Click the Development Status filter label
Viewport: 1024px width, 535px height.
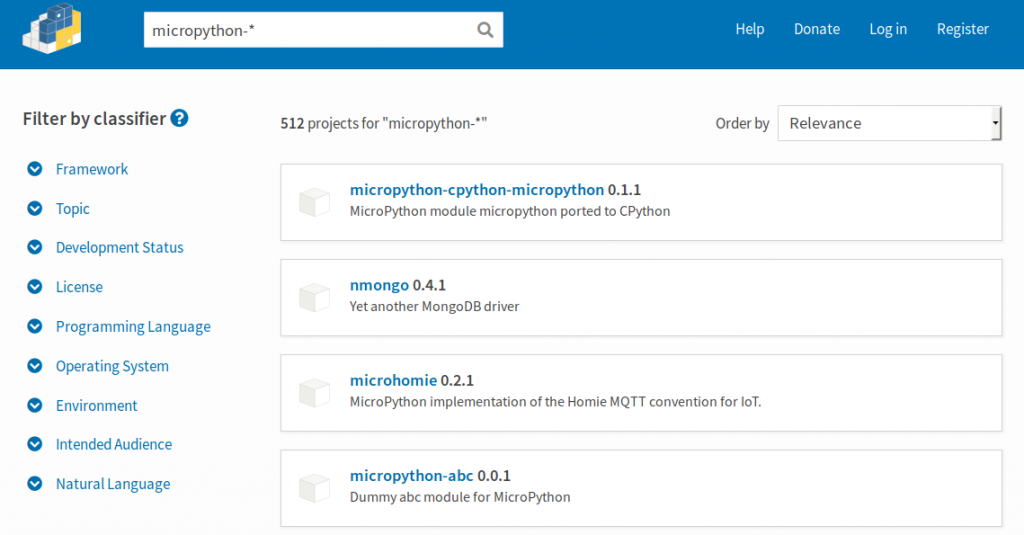tap(120, 248)
